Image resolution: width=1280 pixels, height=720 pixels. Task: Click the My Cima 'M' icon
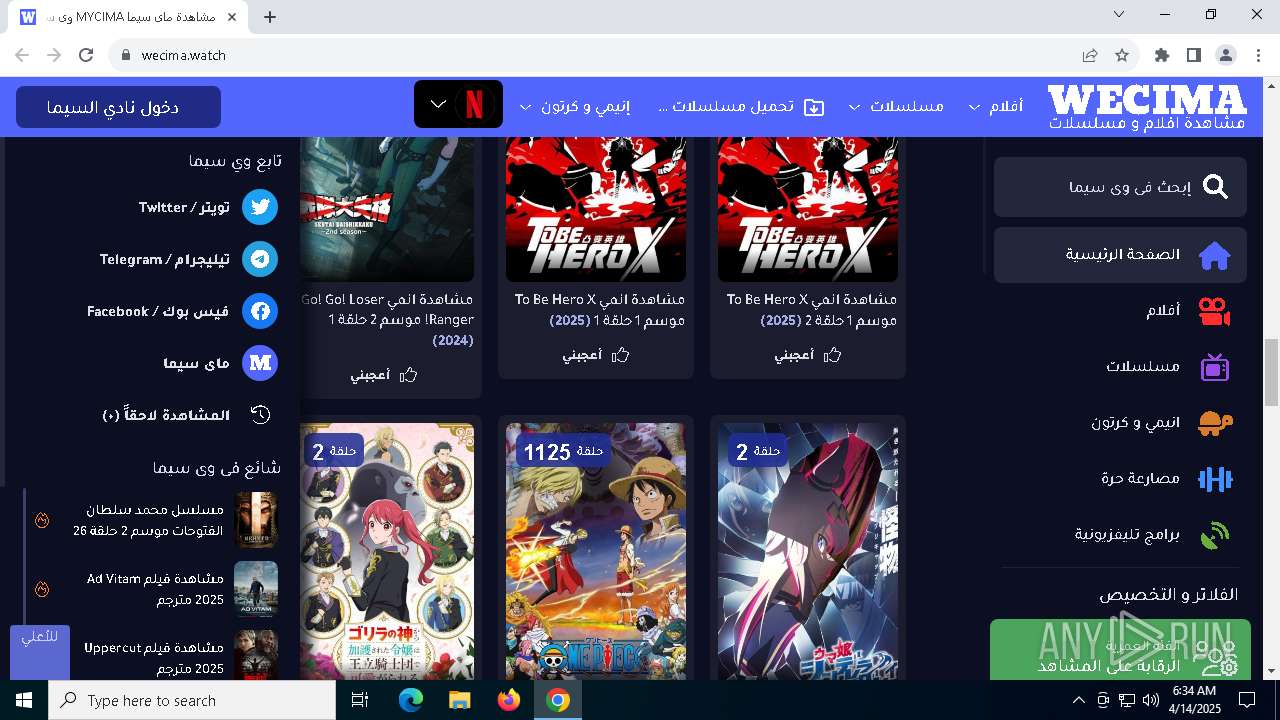click(x=260, y=363)
